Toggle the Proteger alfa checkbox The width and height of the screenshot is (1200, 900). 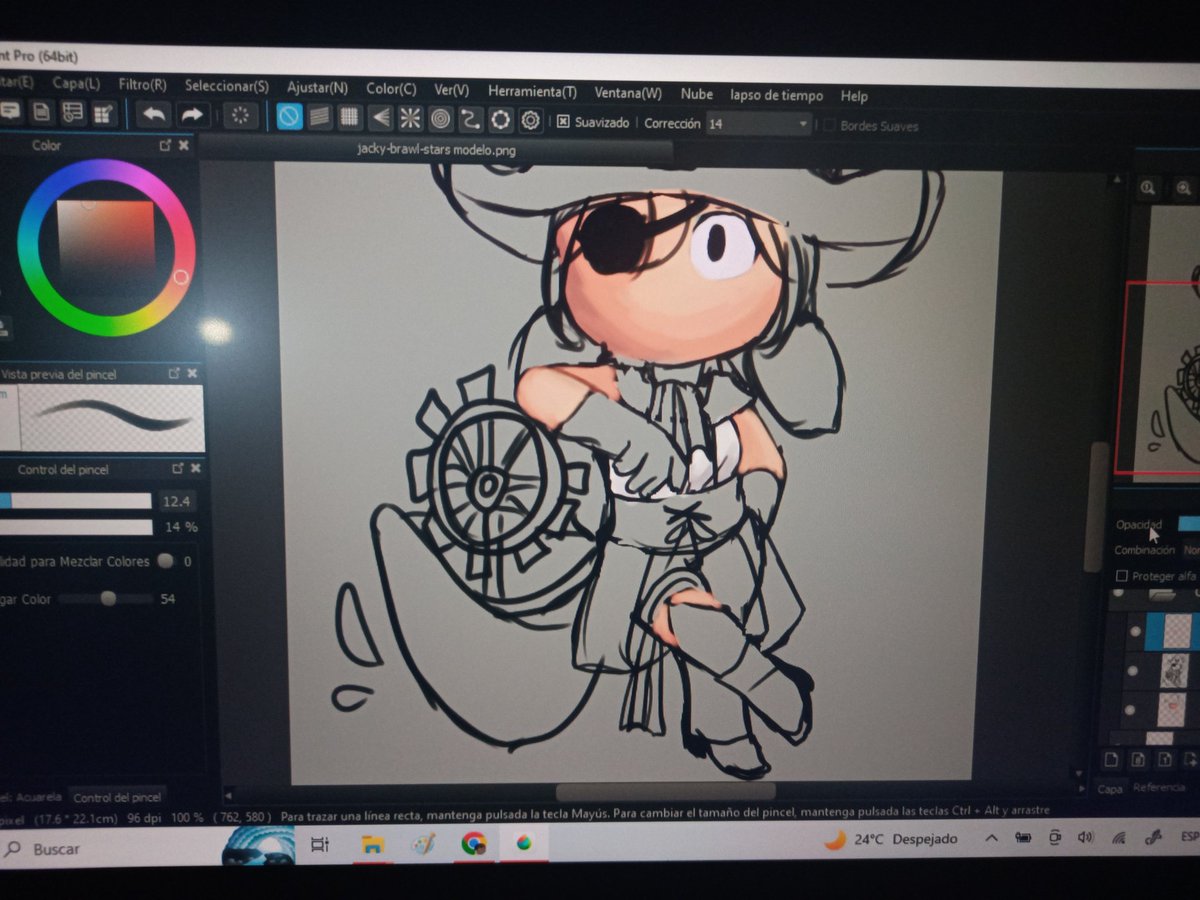1122,576
